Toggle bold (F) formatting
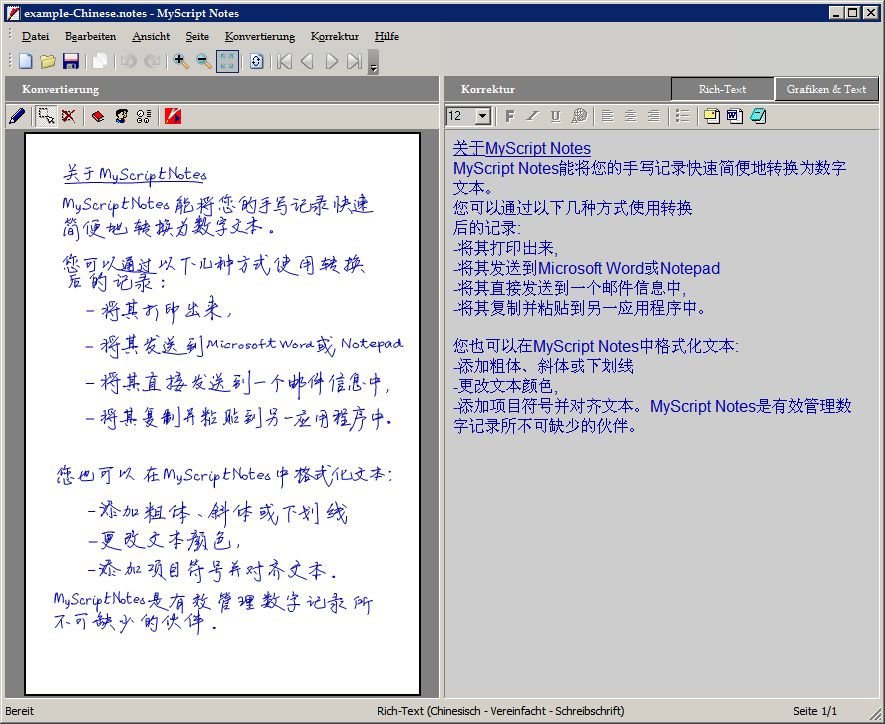The width and height of the screenshot is (885, 724). pos(510,116)
